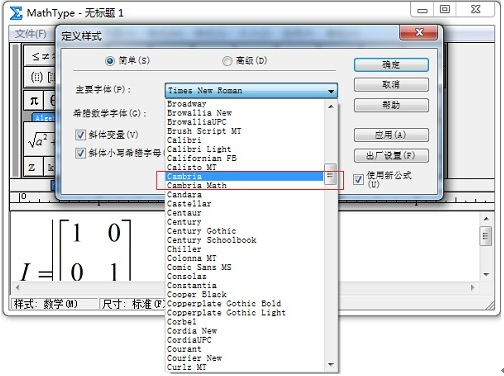
Task: Toggle the use for new equations (使用新公式) checkbox
Action: [x=358, y=179]
